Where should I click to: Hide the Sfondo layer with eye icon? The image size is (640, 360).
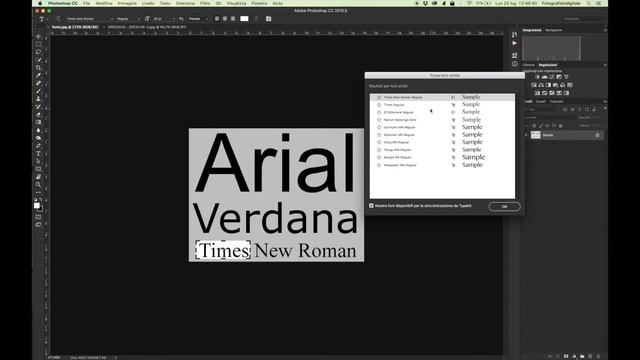[526, 135]
